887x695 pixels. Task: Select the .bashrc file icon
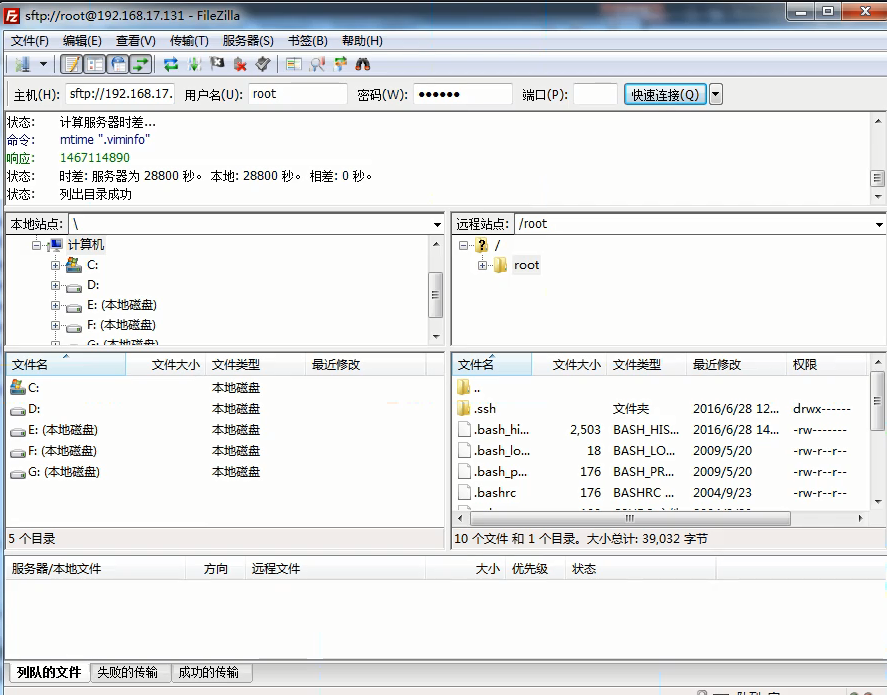(464, 493)
